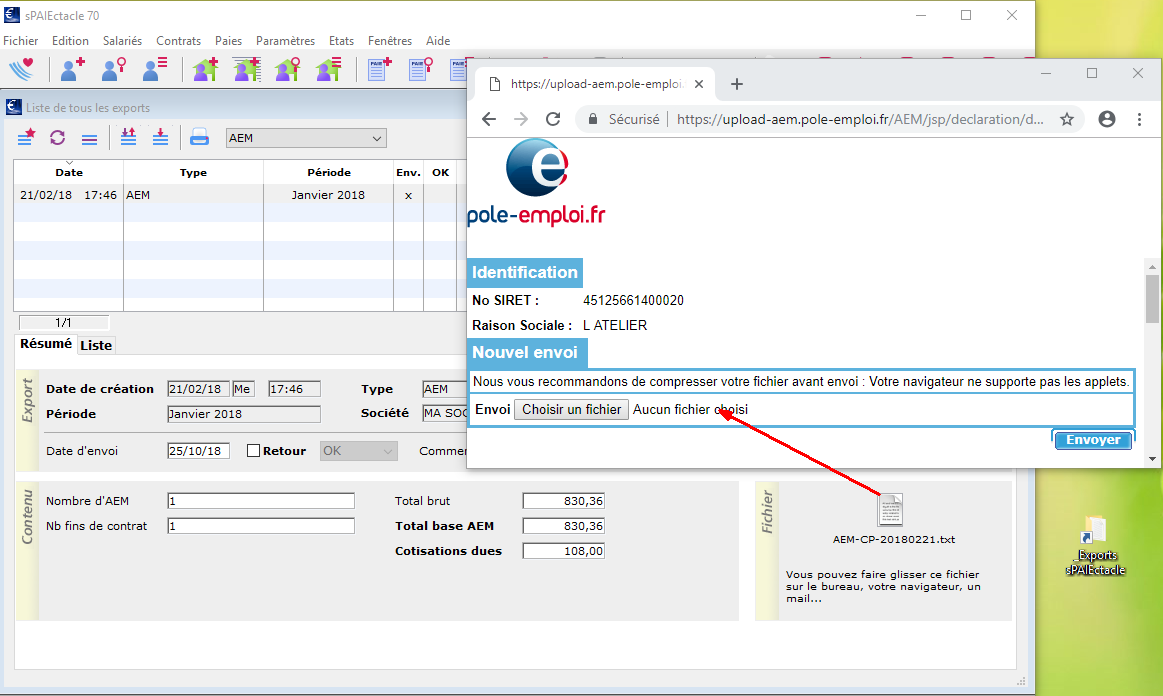Click the heart and waves icon in the sPAIEctacle toolbar
This screenshot has width=1163, height=696.
click(x=22, y=69)
